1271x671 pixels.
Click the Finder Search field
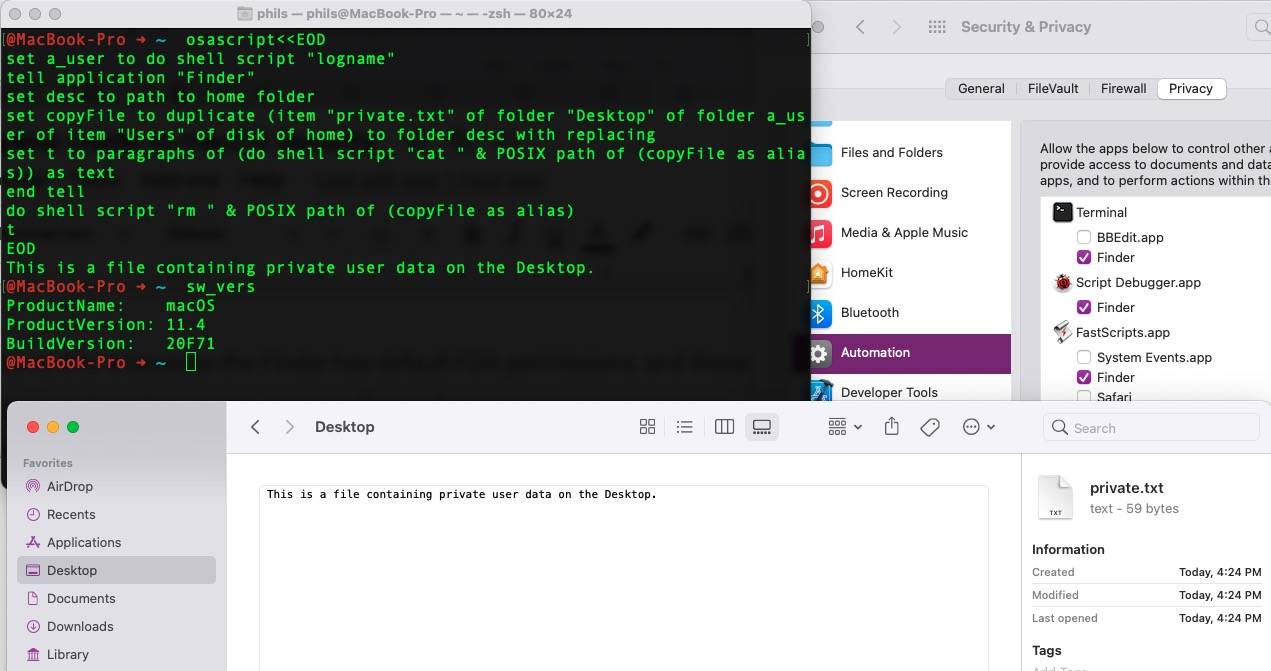point(1150,428)
